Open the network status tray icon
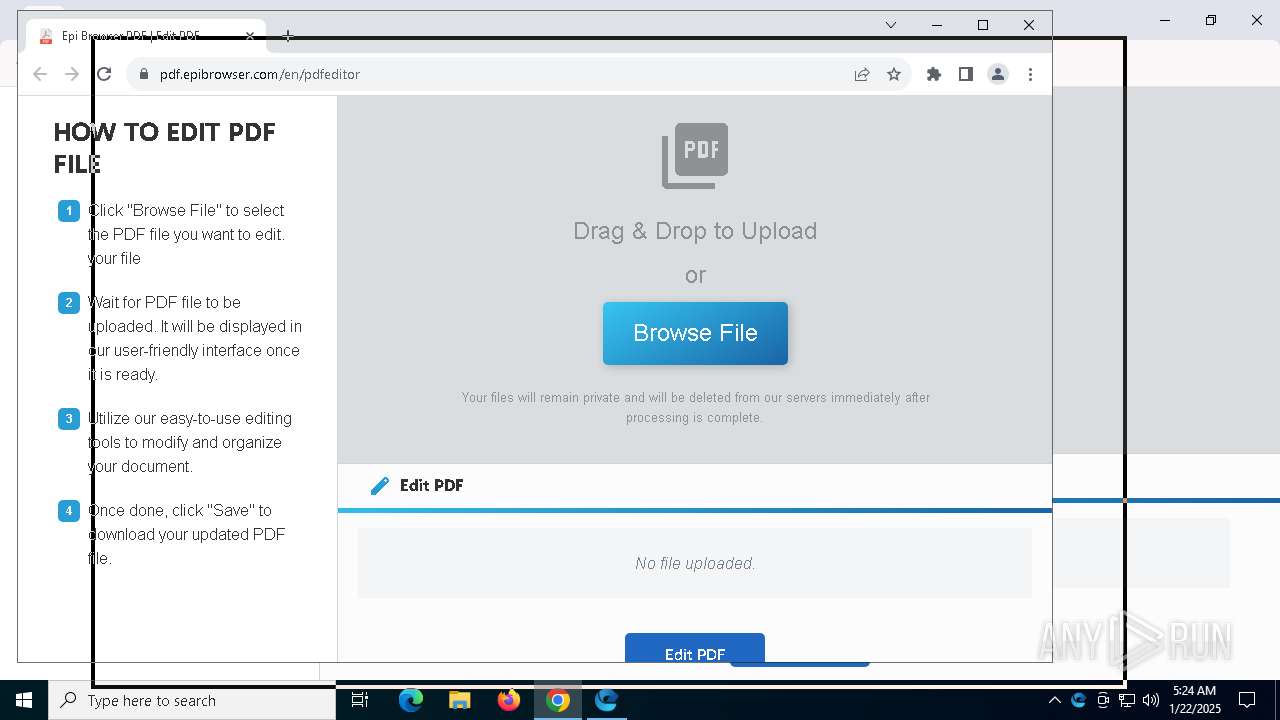This screenshot has width=1280, height=720. click(1127, 700)
